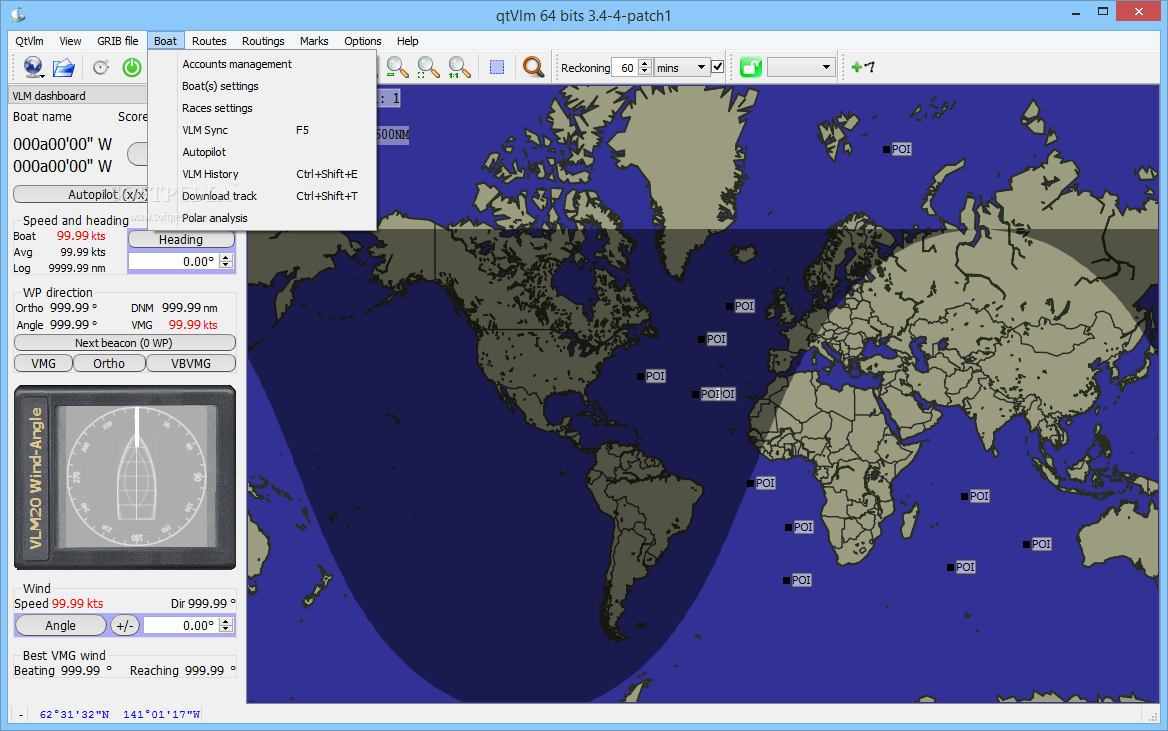Viewport: 1168px width, 731px height.
Task: Open Polar analysis from Boat menu
Action: tap(262, 218)
